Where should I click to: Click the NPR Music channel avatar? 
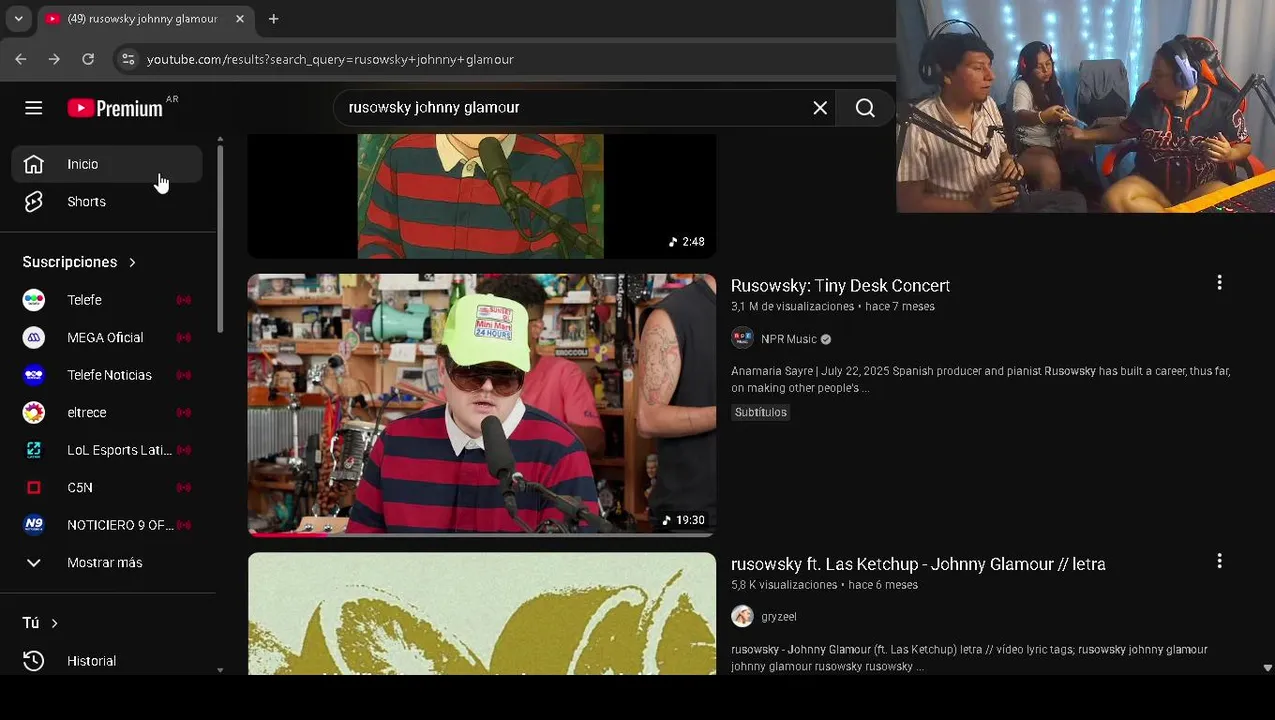[x=742, y=338]
